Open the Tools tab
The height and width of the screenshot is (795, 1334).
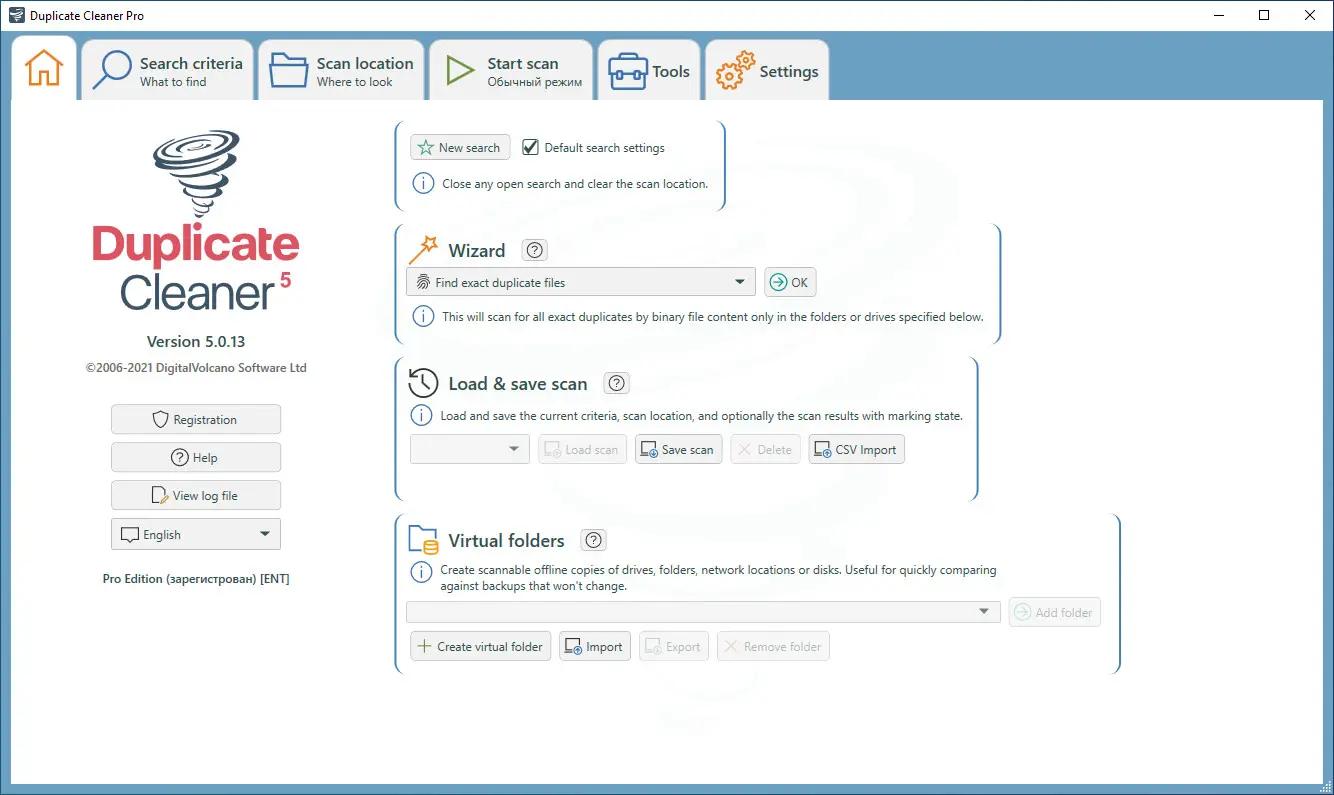[x=649, y=71]
